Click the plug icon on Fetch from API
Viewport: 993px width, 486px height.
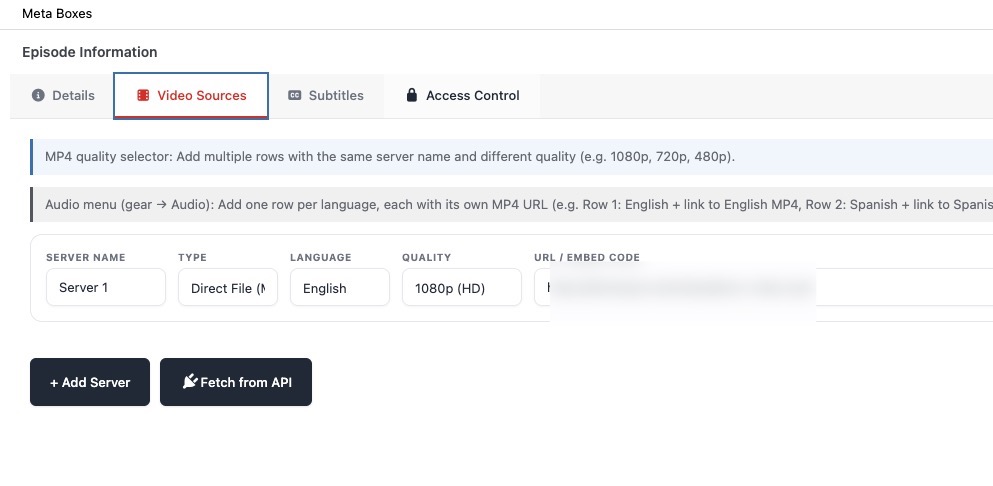click(x=189, y=382)
